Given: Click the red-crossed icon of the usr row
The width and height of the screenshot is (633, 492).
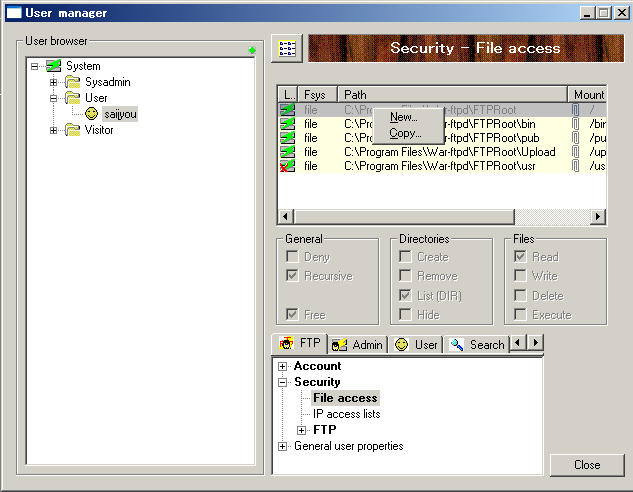Looking at the screenshot, I should (287, 166).
